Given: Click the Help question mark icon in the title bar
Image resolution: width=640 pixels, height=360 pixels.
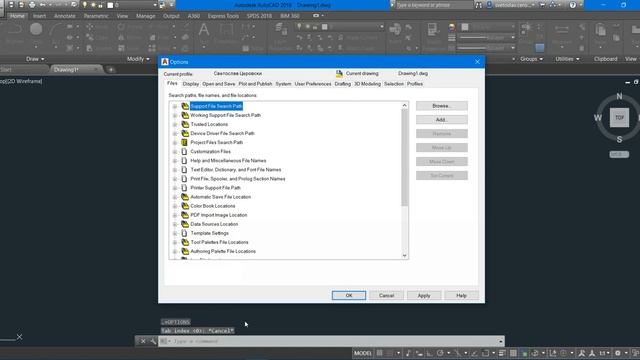Looking at the screenshot, I should 573,5.
